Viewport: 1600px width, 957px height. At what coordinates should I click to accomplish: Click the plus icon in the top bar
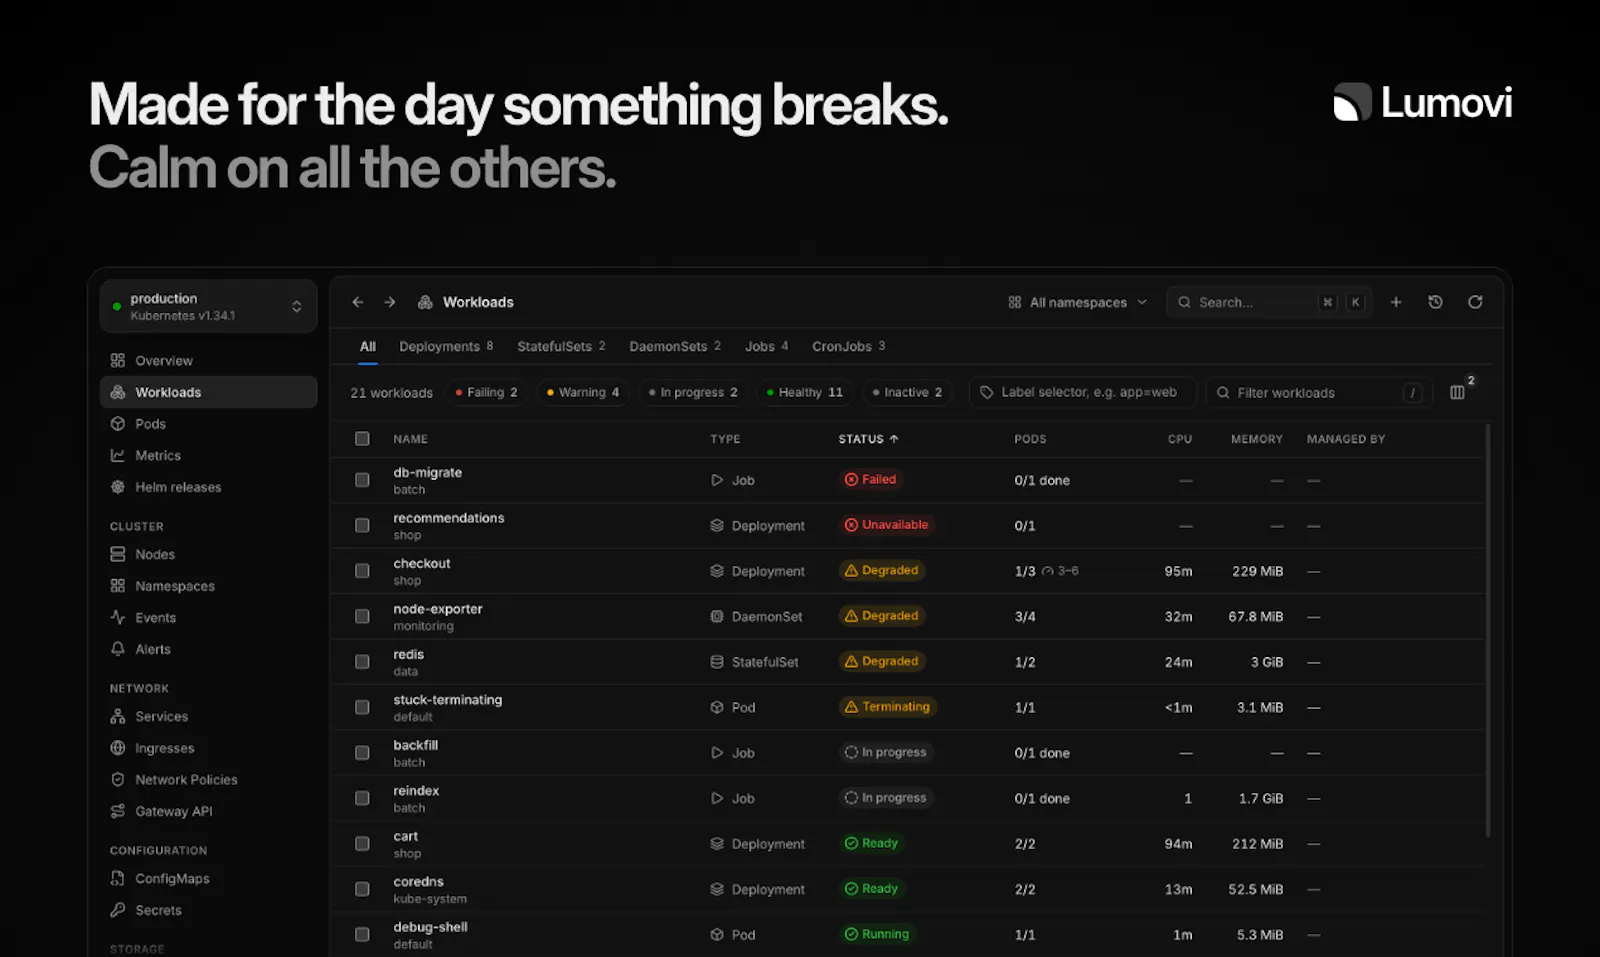pos(1396,302)
